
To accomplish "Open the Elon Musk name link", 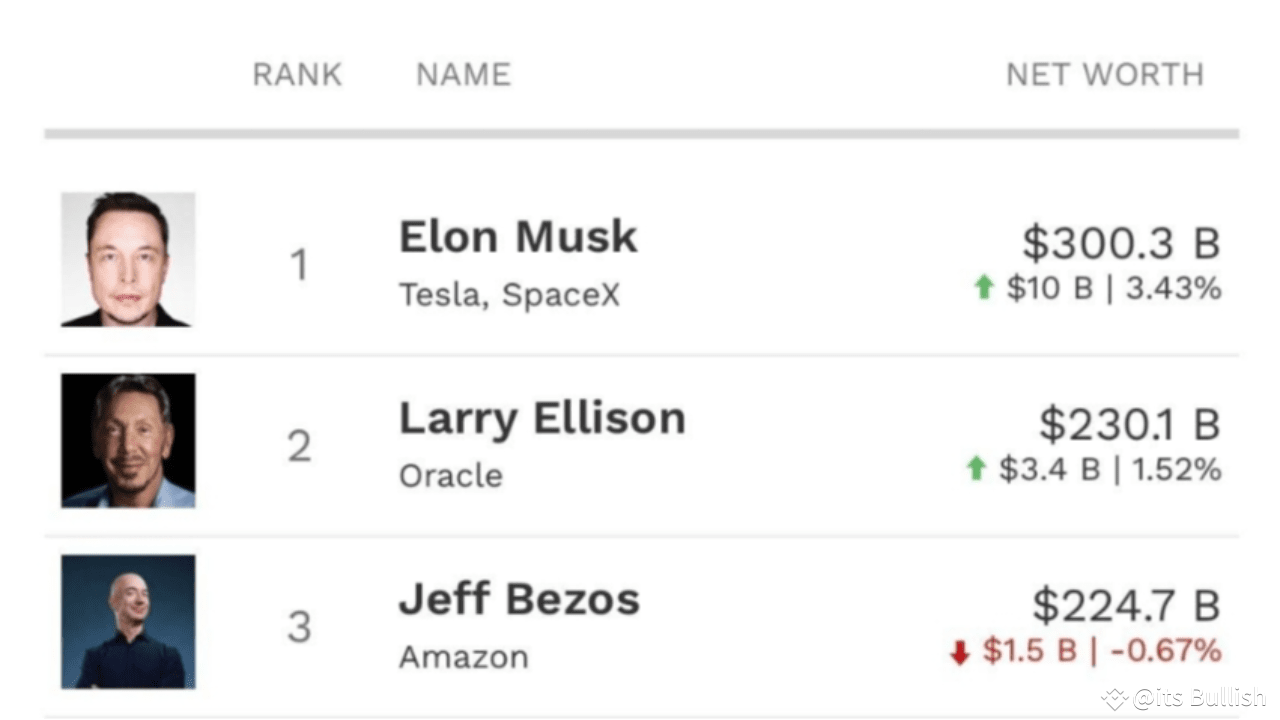I will (x=518, y=237).
